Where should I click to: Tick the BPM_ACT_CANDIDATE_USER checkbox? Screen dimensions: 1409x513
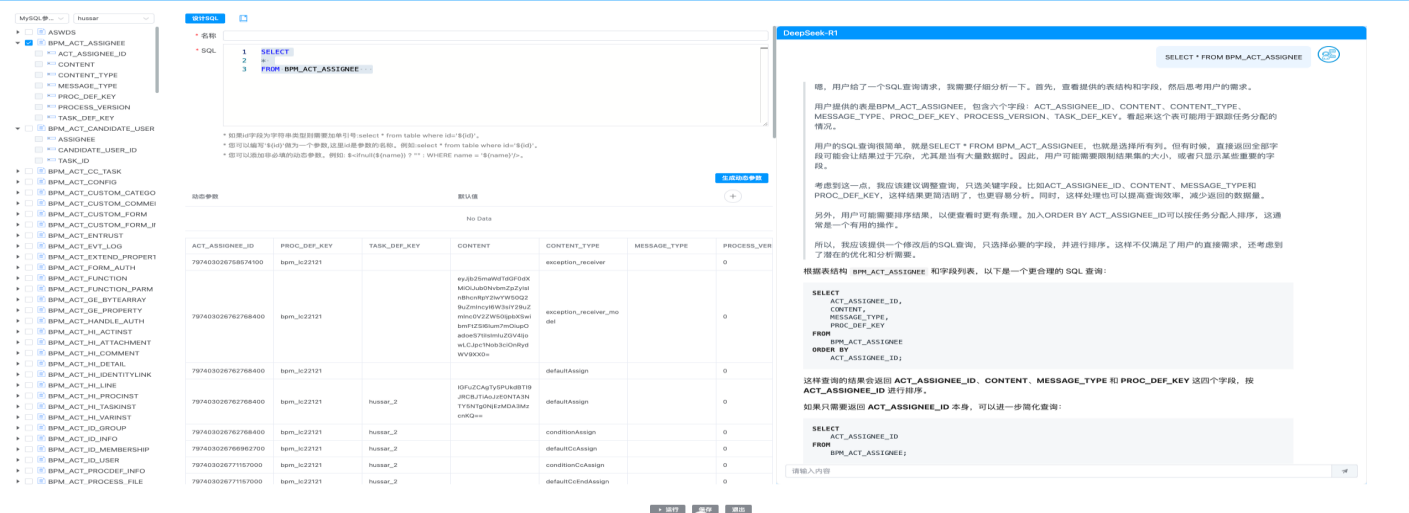pyautogui.click(x=29, y=128)
